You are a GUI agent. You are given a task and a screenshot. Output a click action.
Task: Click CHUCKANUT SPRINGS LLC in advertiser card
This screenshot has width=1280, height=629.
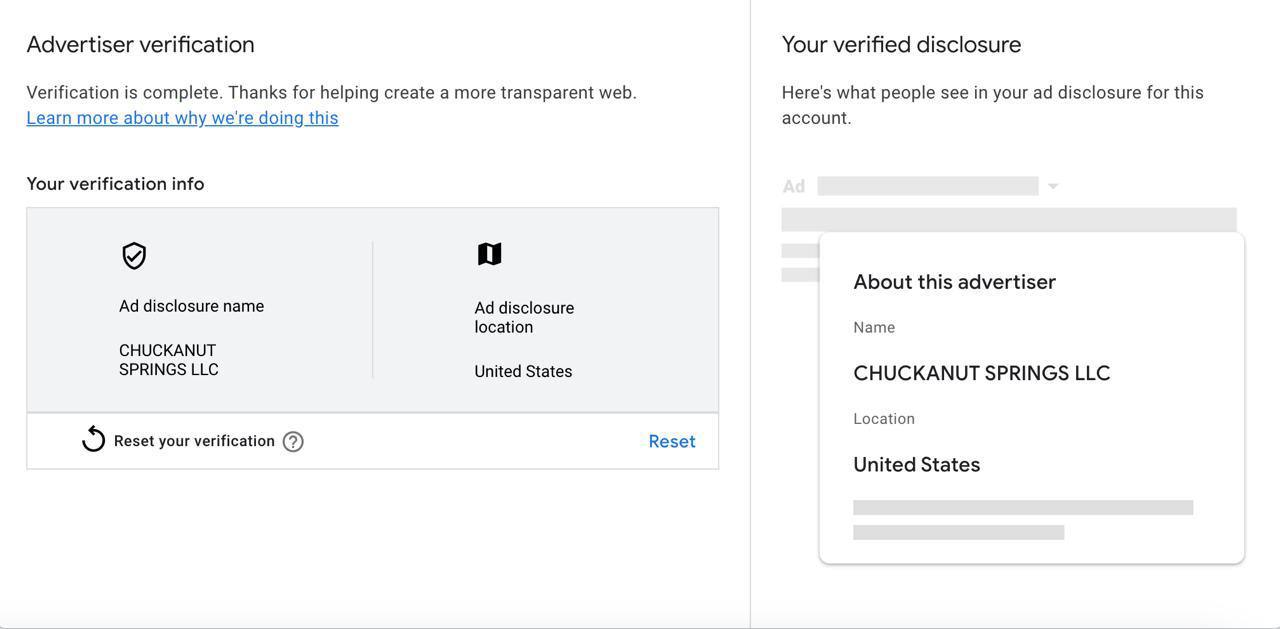tap(982, 373)
